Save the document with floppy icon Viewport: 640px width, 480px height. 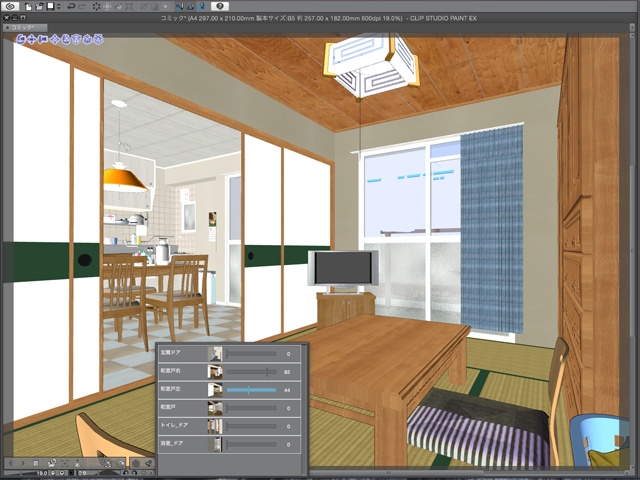pos(50,7)
